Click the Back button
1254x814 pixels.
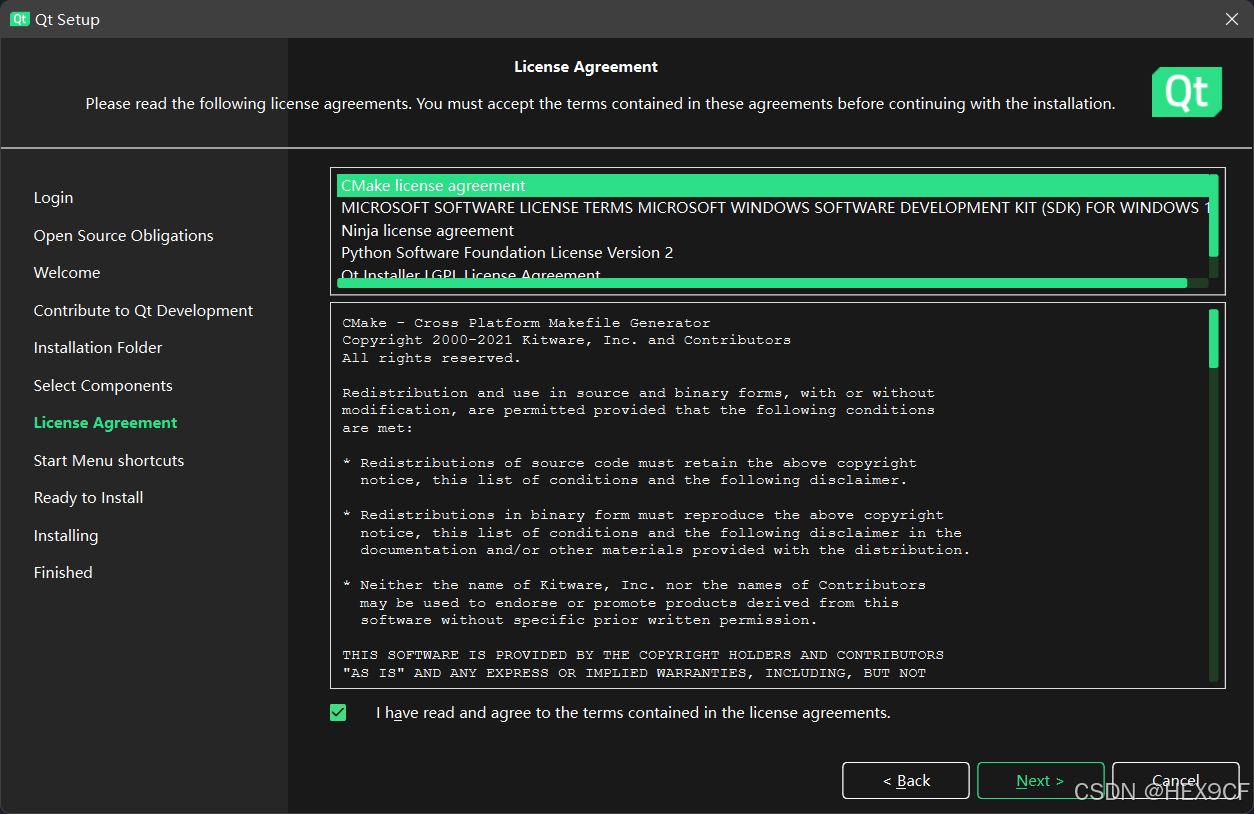tap(906, 781)
